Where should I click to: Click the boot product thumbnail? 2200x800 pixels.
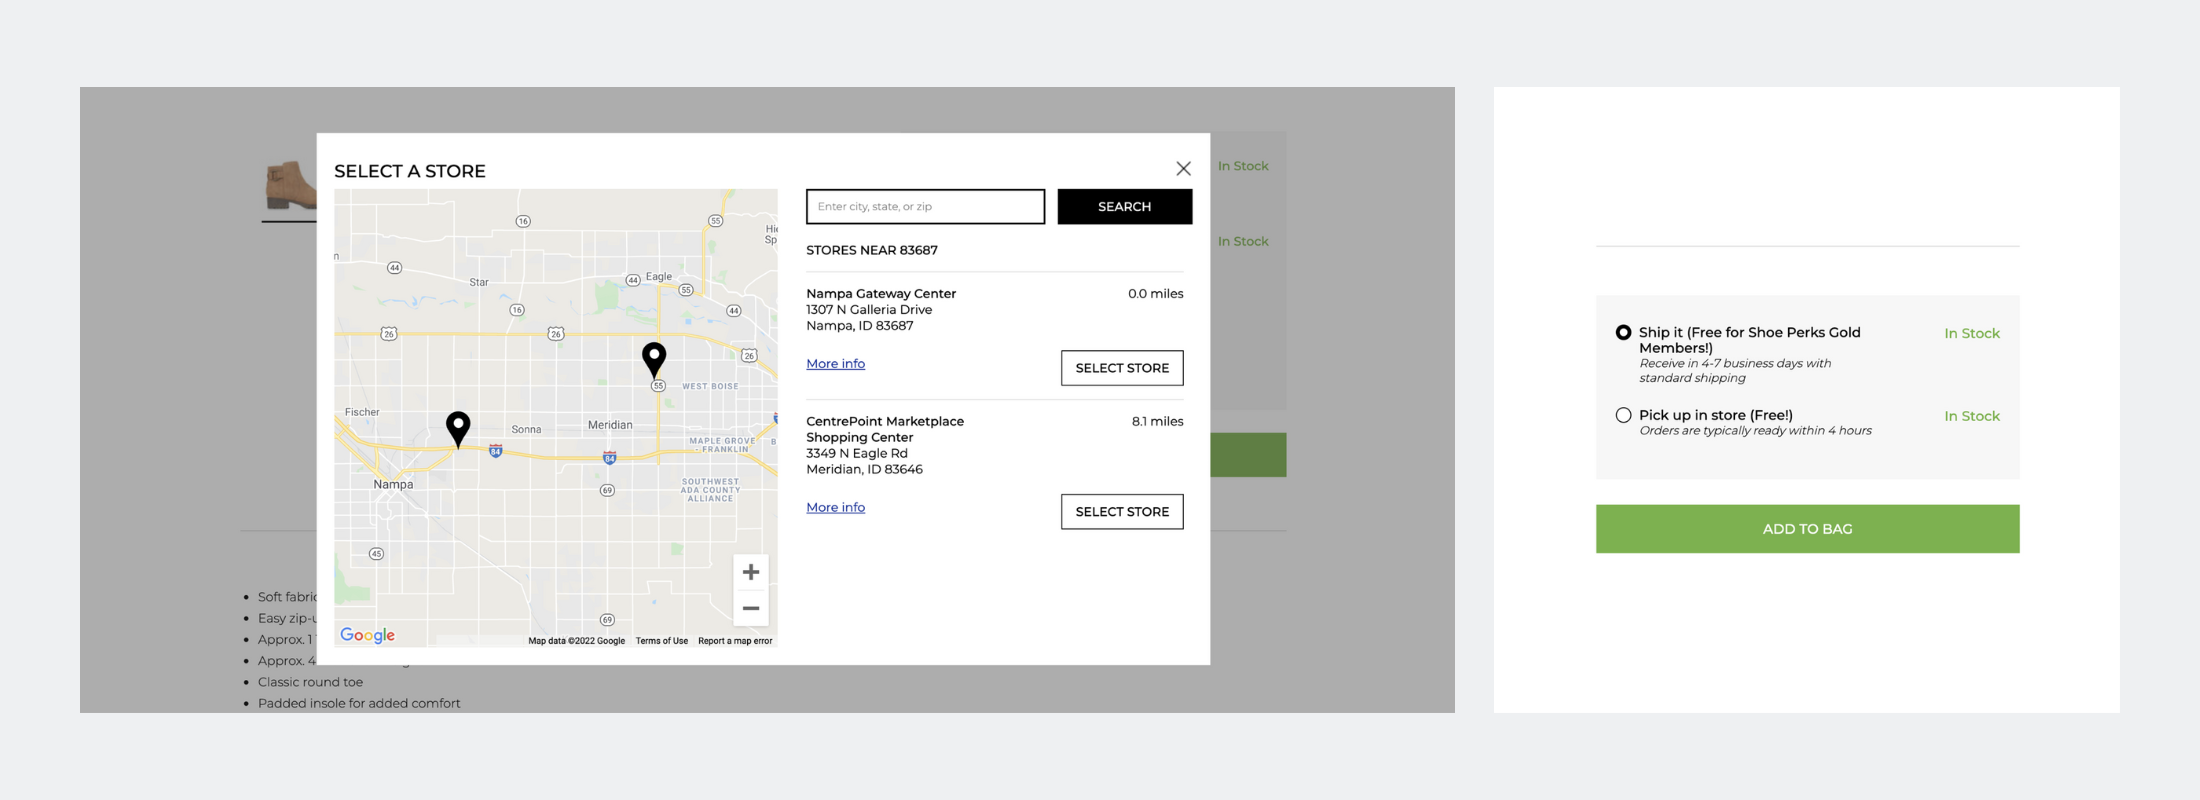(x=289, y=188)
